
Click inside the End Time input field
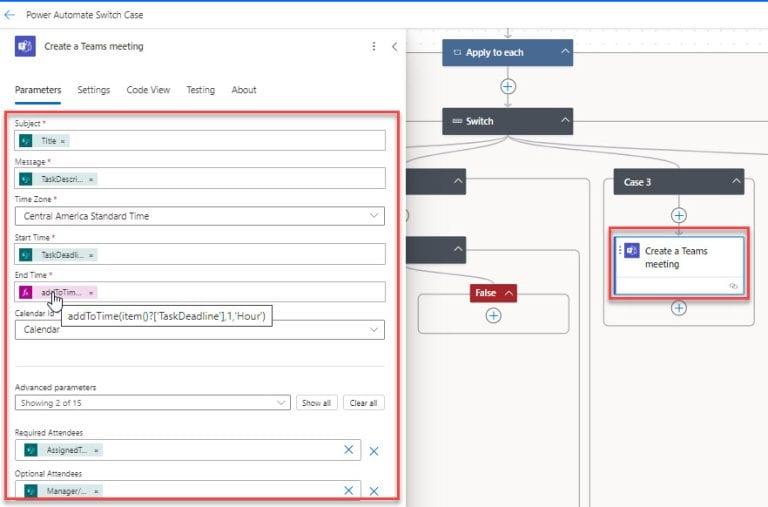tap(200, 292)
